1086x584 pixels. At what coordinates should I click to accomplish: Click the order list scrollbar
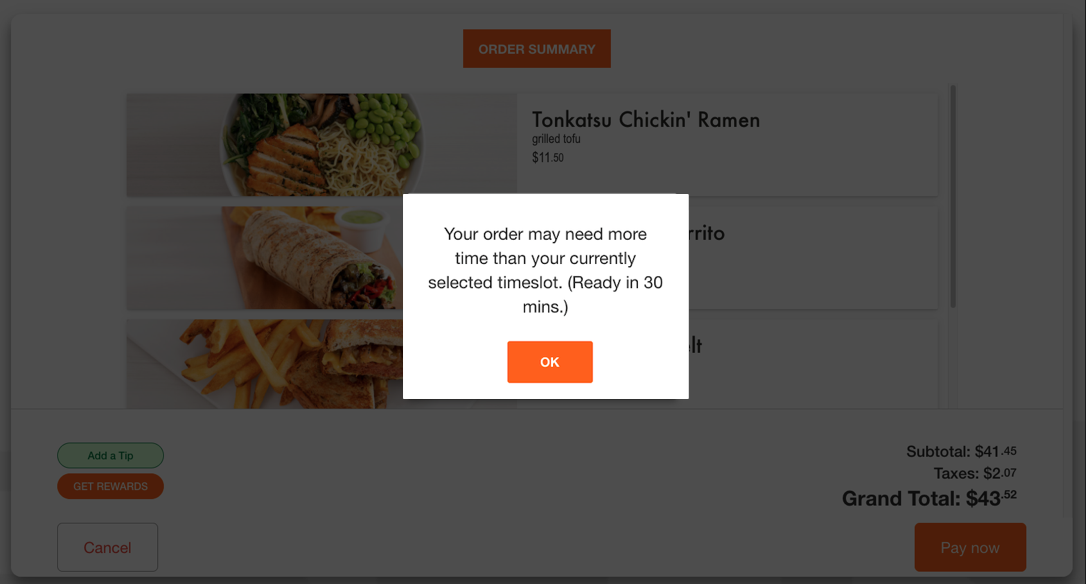click(x=953, y=196)
